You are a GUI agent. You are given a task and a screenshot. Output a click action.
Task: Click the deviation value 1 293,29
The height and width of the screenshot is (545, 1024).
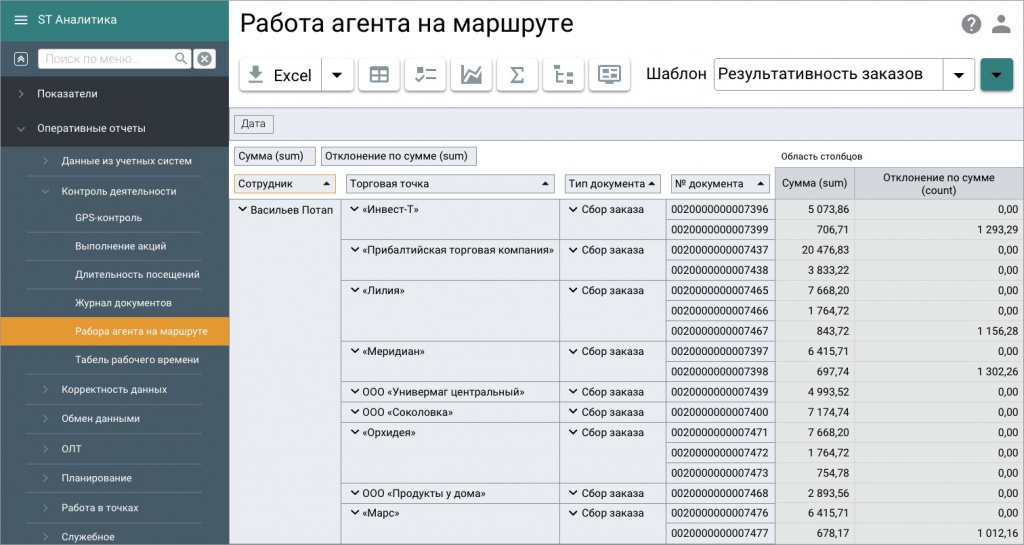(997, 230)
